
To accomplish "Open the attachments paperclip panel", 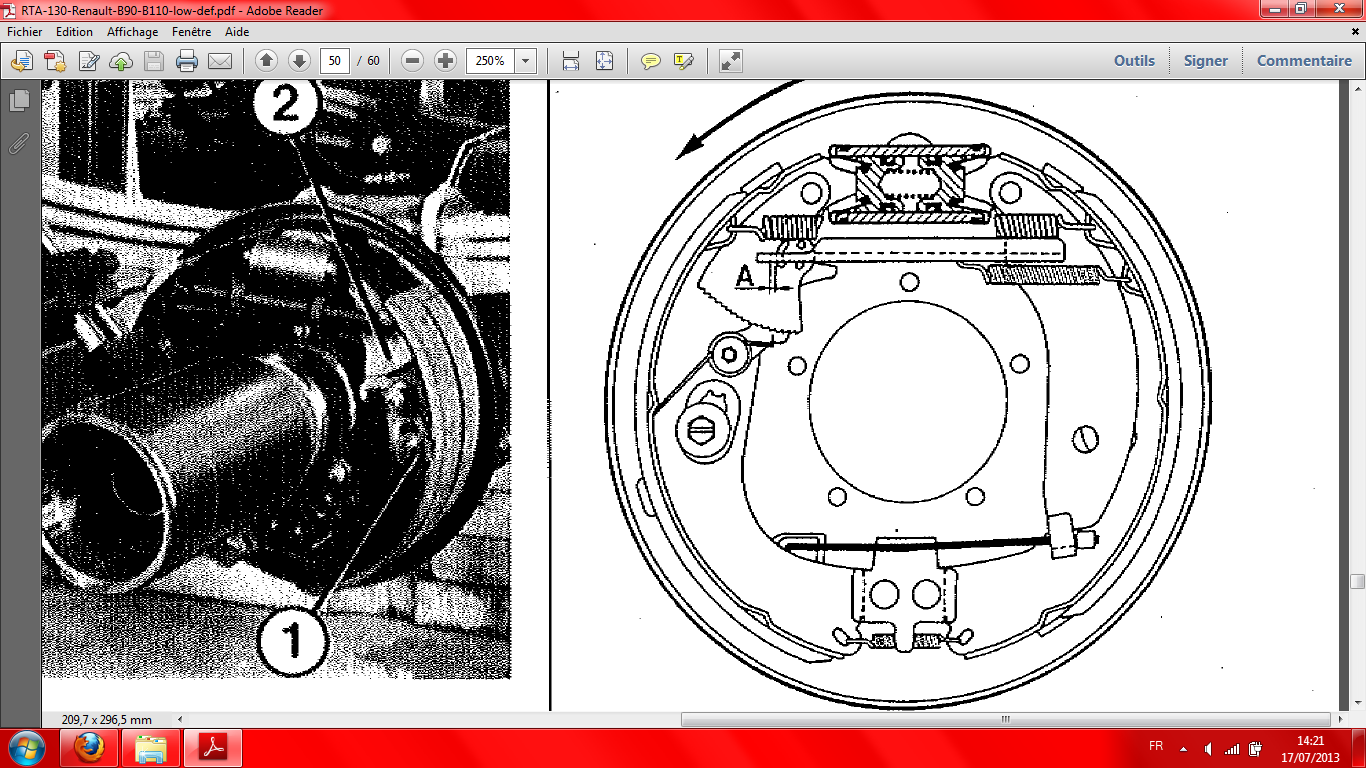I will [x=18, y=143].
